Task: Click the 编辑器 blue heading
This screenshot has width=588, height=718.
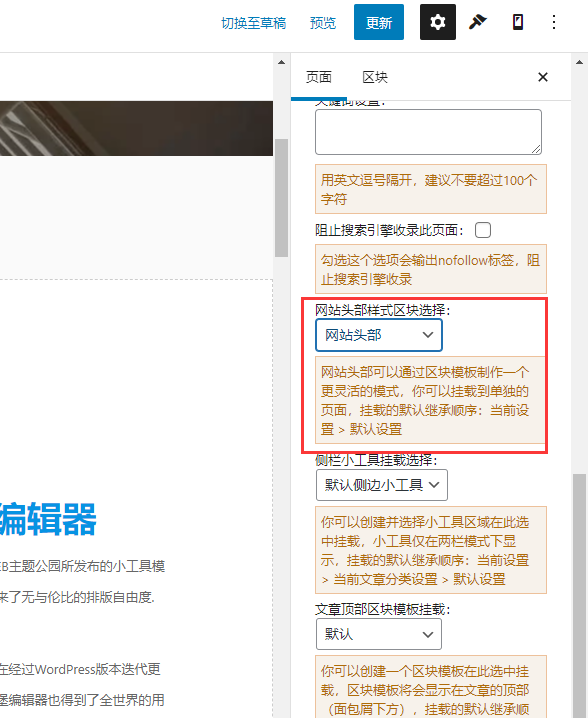Action: 48,519
